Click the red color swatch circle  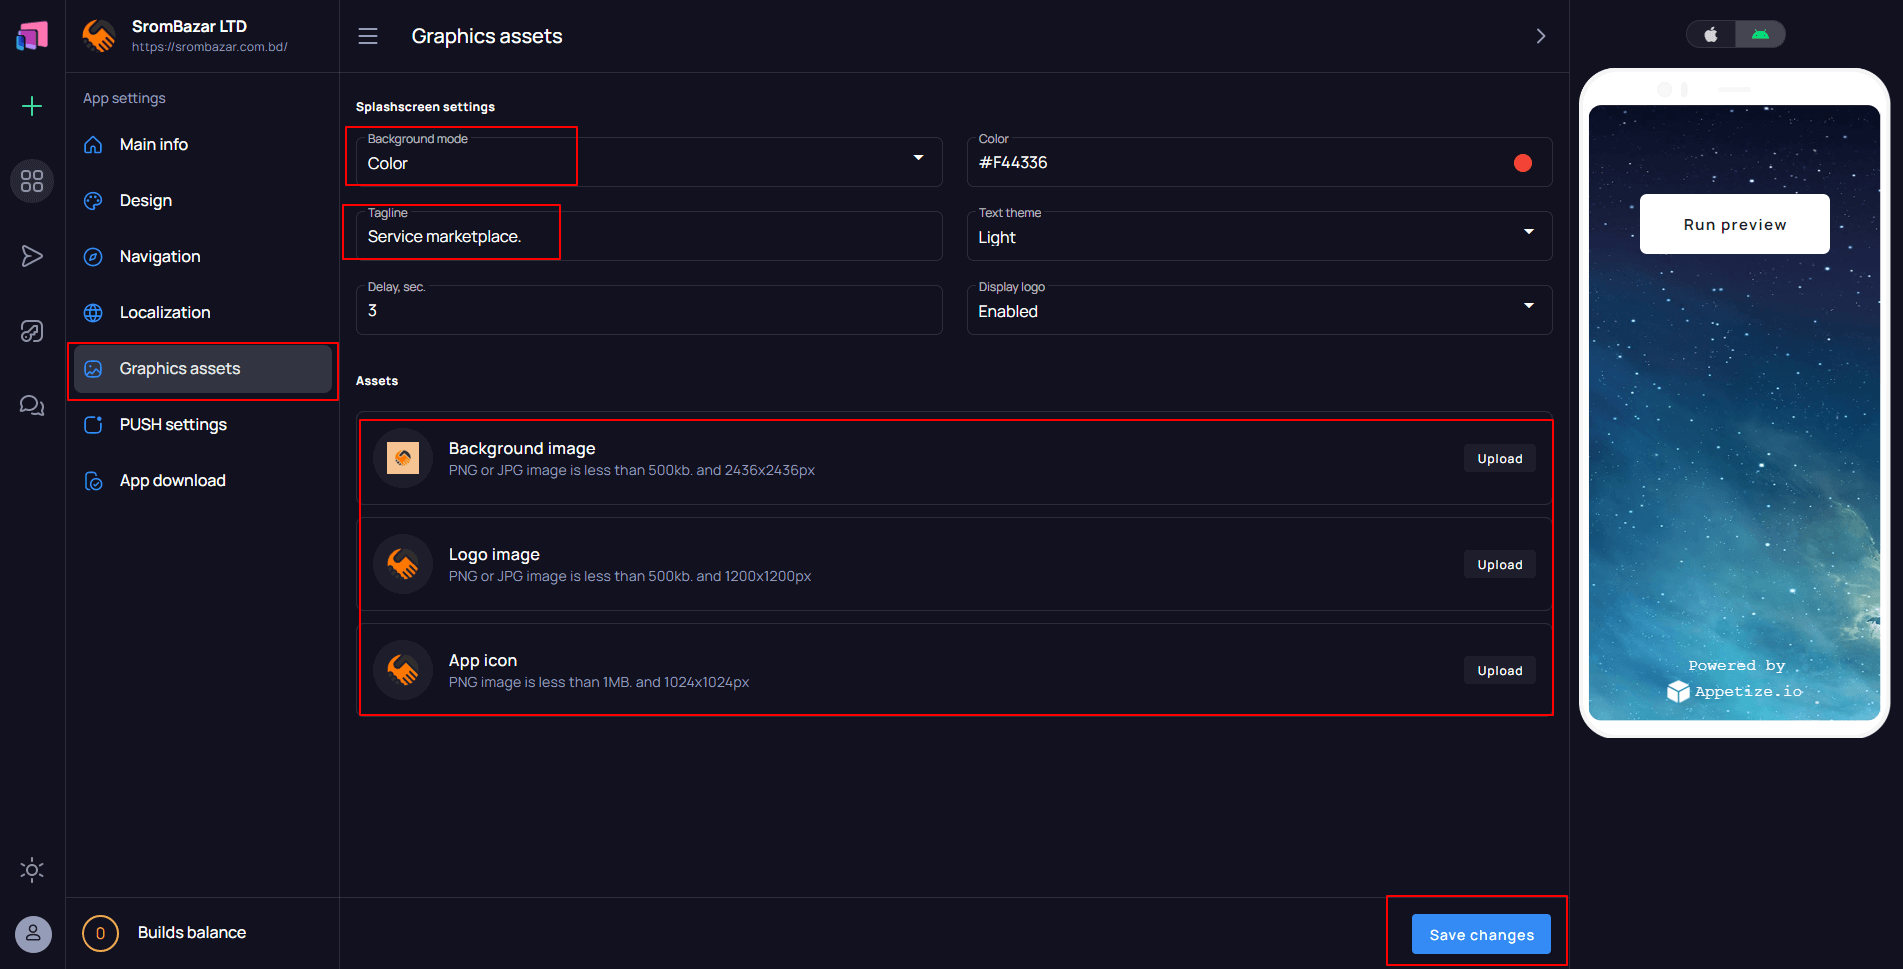tap(1523, 163)
